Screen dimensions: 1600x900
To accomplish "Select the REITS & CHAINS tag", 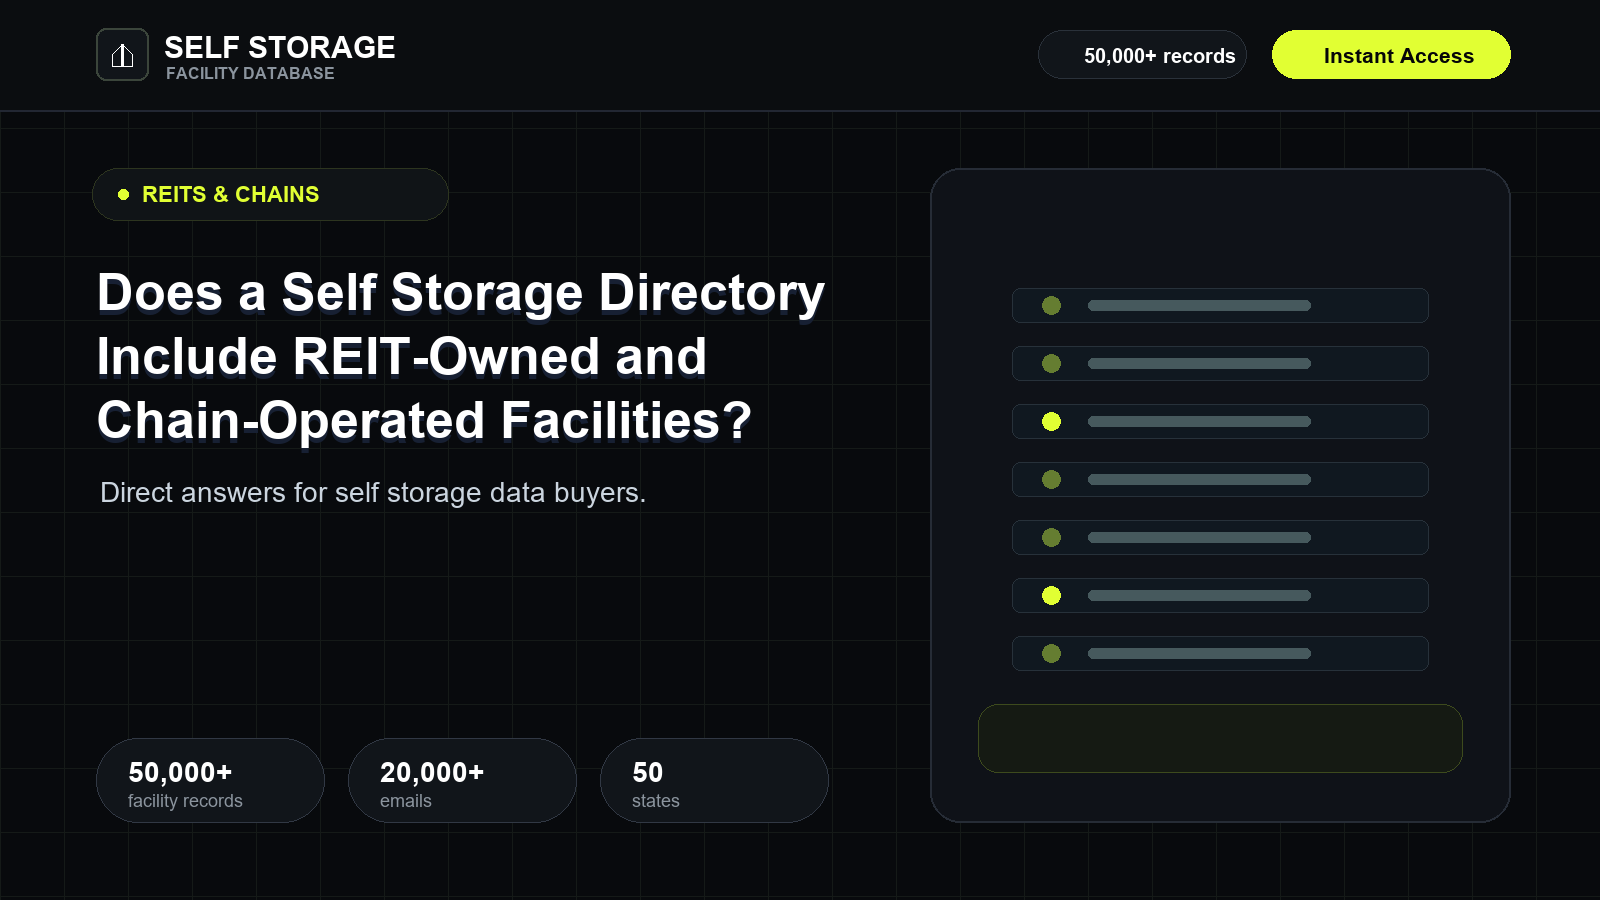I will (x=270, y=194).
